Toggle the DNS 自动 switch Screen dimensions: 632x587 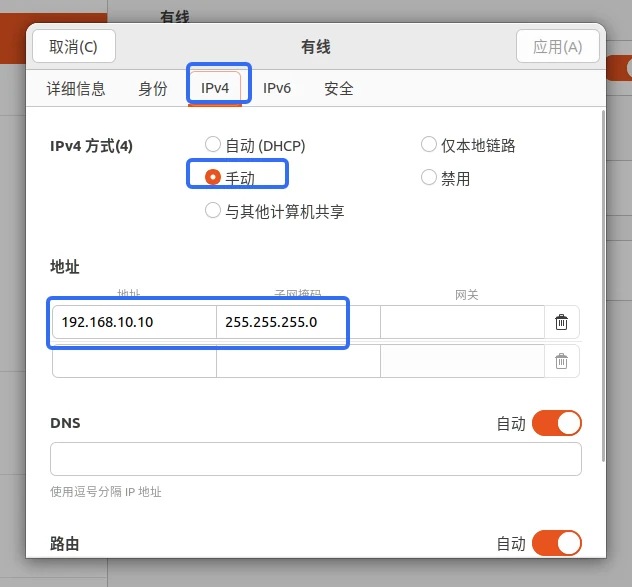pyautogui.click(x=557, y=423)
